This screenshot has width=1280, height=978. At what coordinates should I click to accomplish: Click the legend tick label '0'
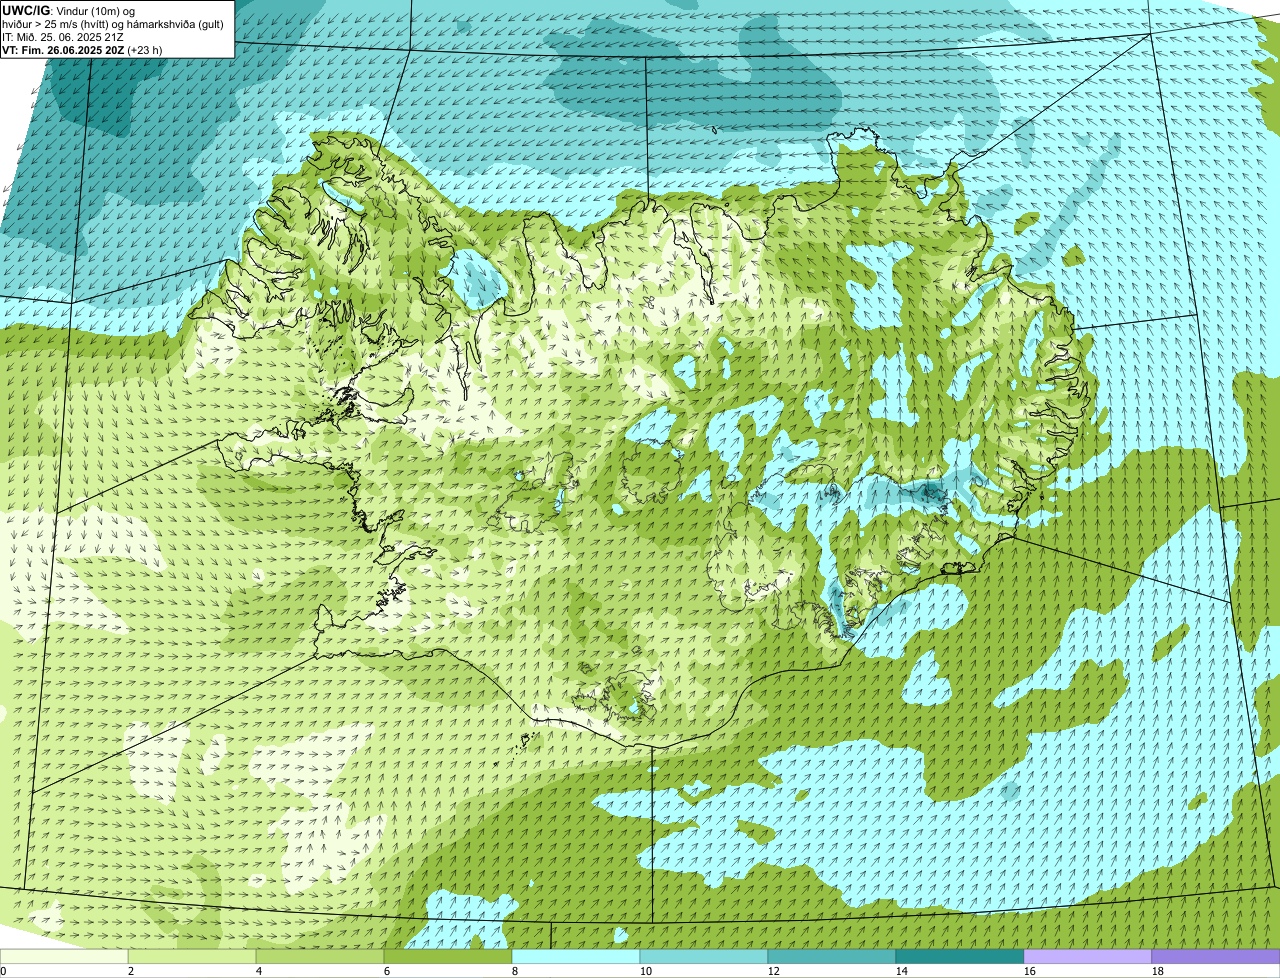click(3, 971)
